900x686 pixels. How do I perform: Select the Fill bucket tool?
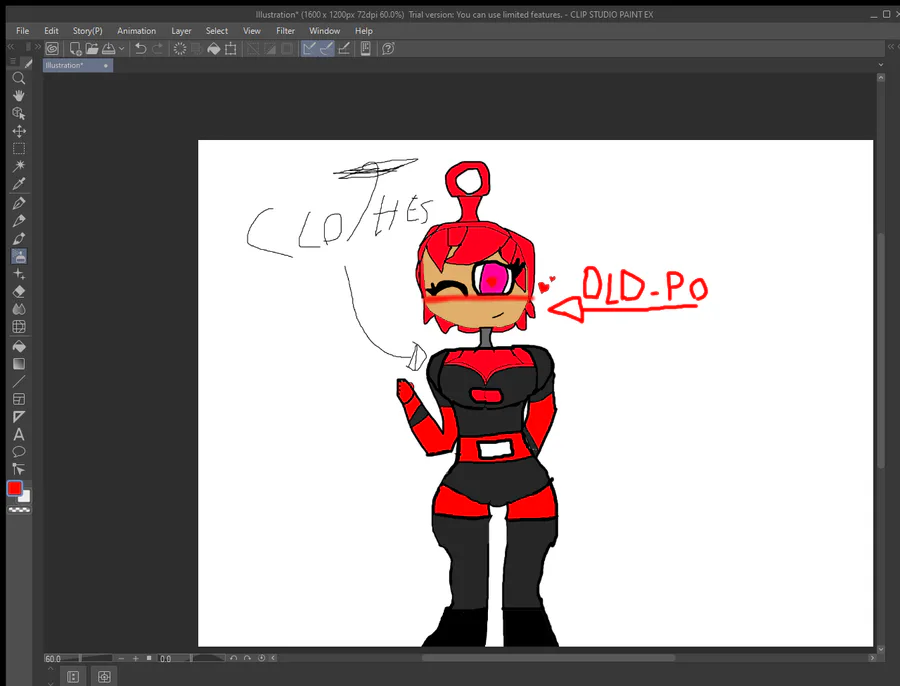point(19,346)
